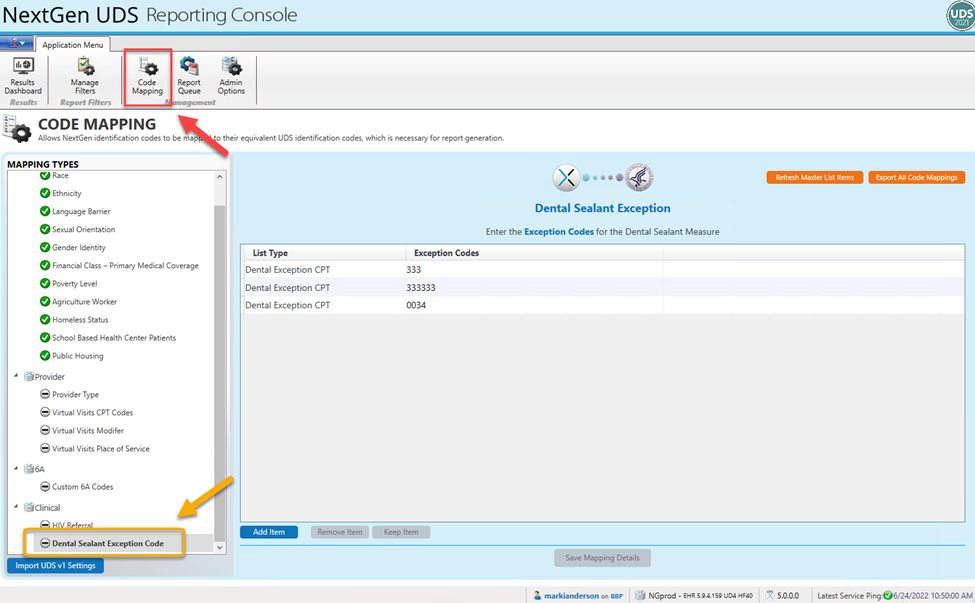Click the mapping types scrollbar thumb
Image resolution: width=975 pixels, height=603 pixels.
[x=219, y=373]
